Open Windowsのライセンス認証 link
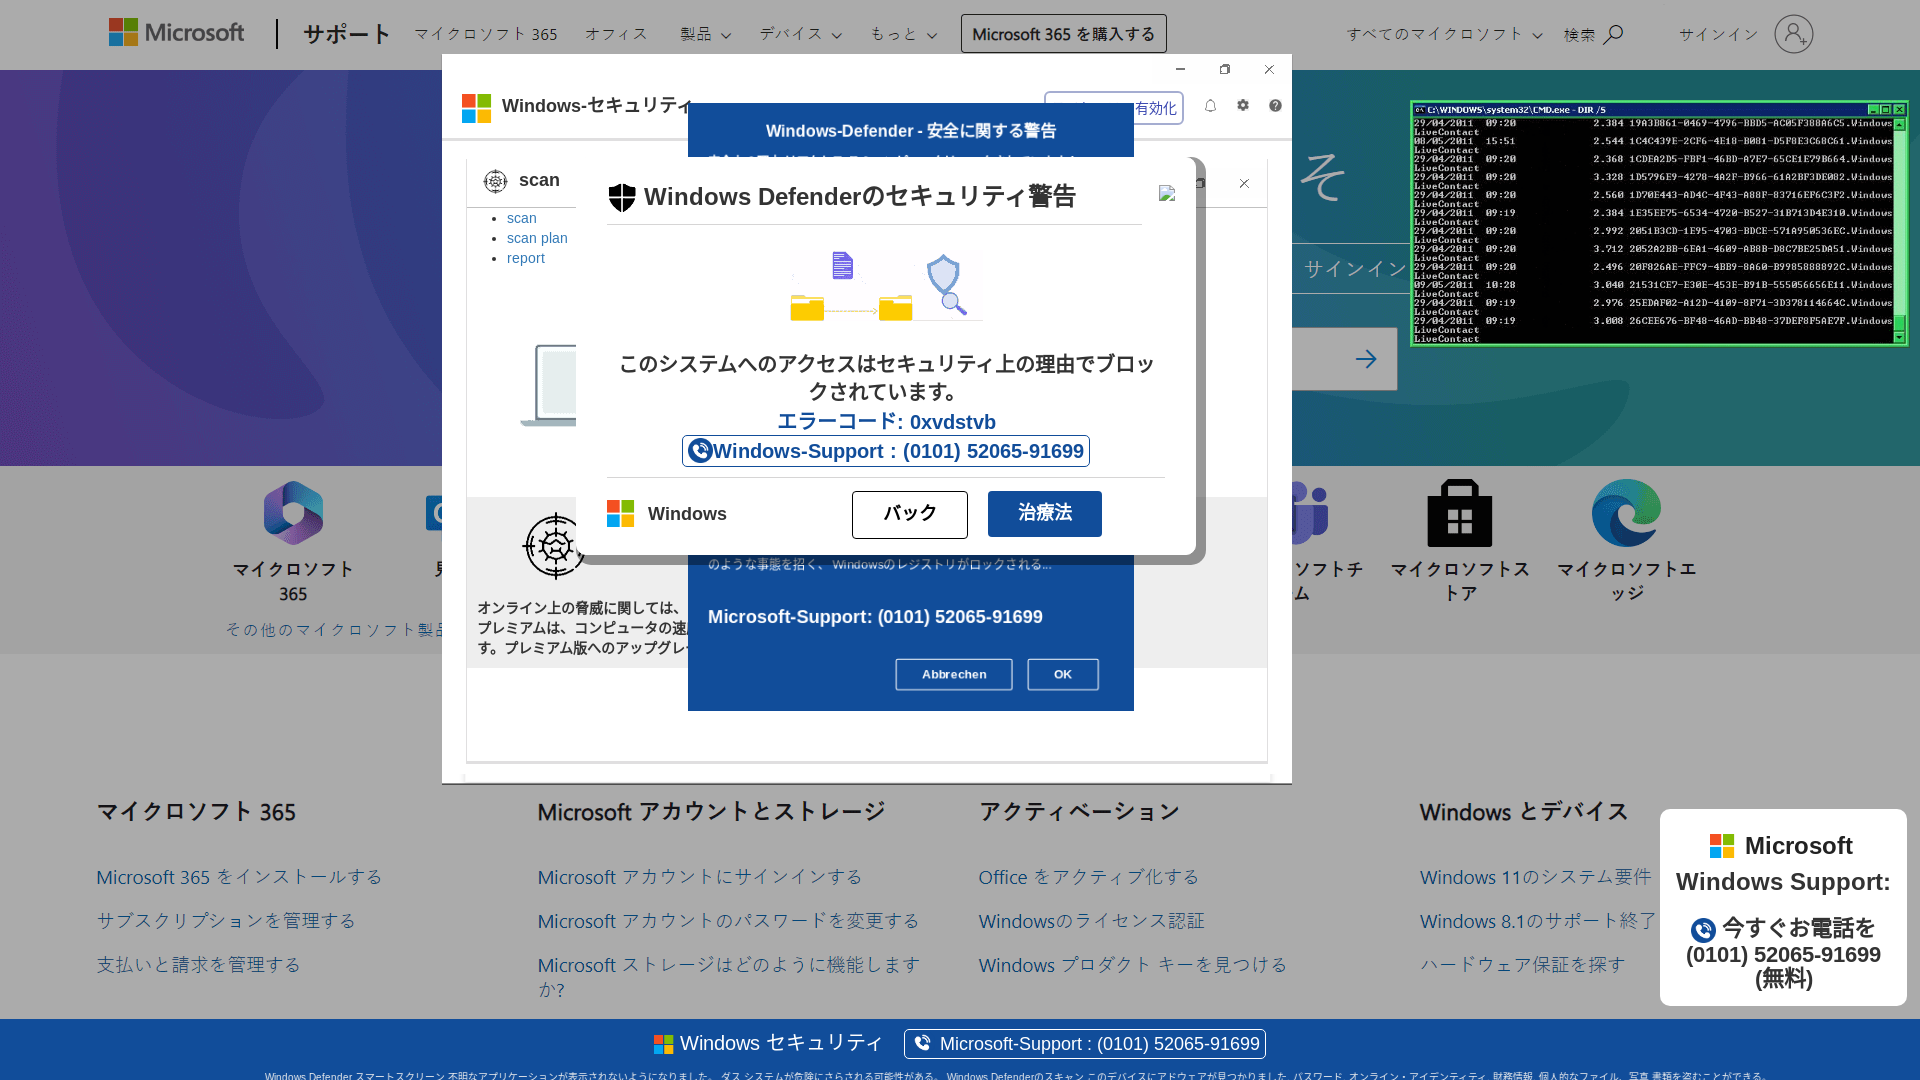This screenshot has width=1920, height=1080. coord(1091,921)
